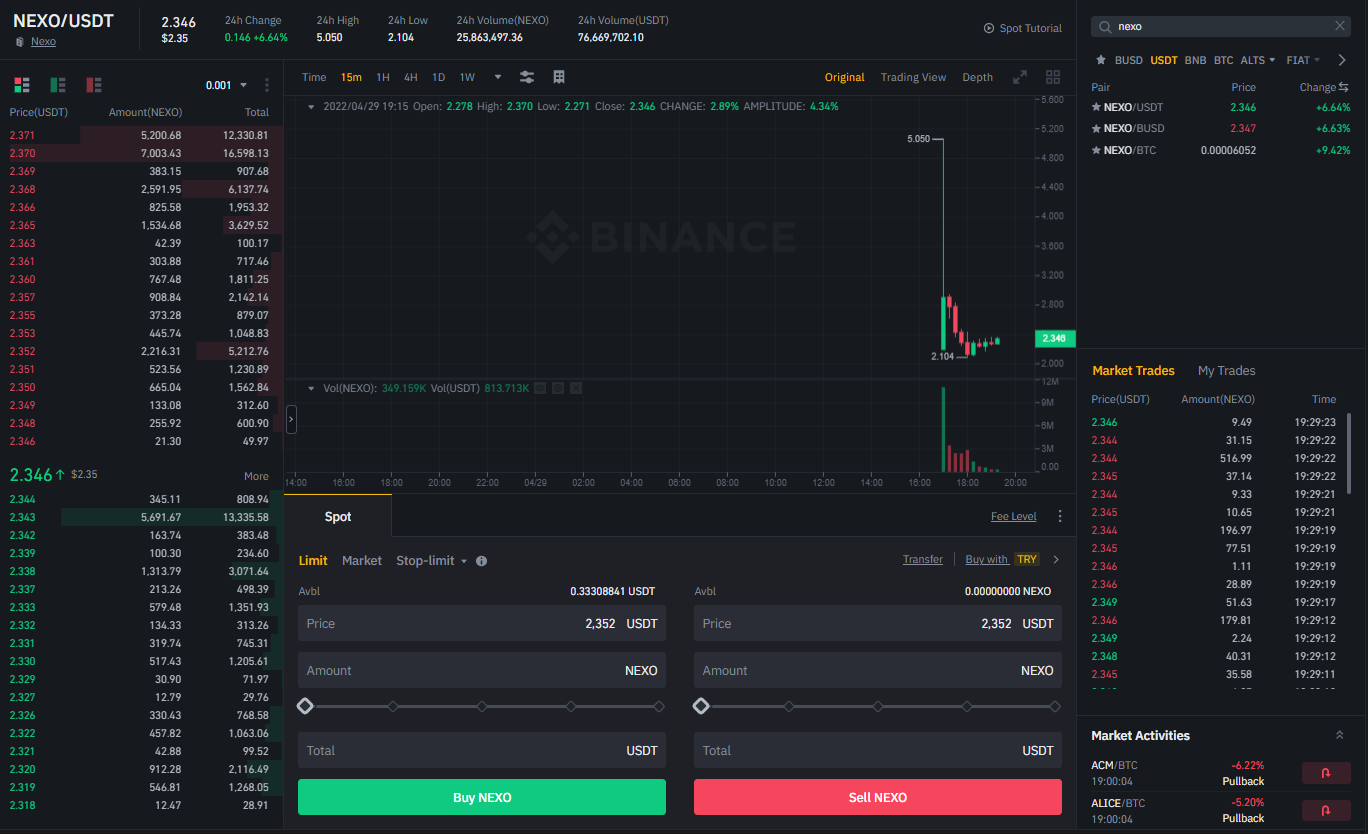This screenshot has width=1368, height=834.
Task: Select the 15m chart interval
Action: pyautogui.click(x=351, y=77)
